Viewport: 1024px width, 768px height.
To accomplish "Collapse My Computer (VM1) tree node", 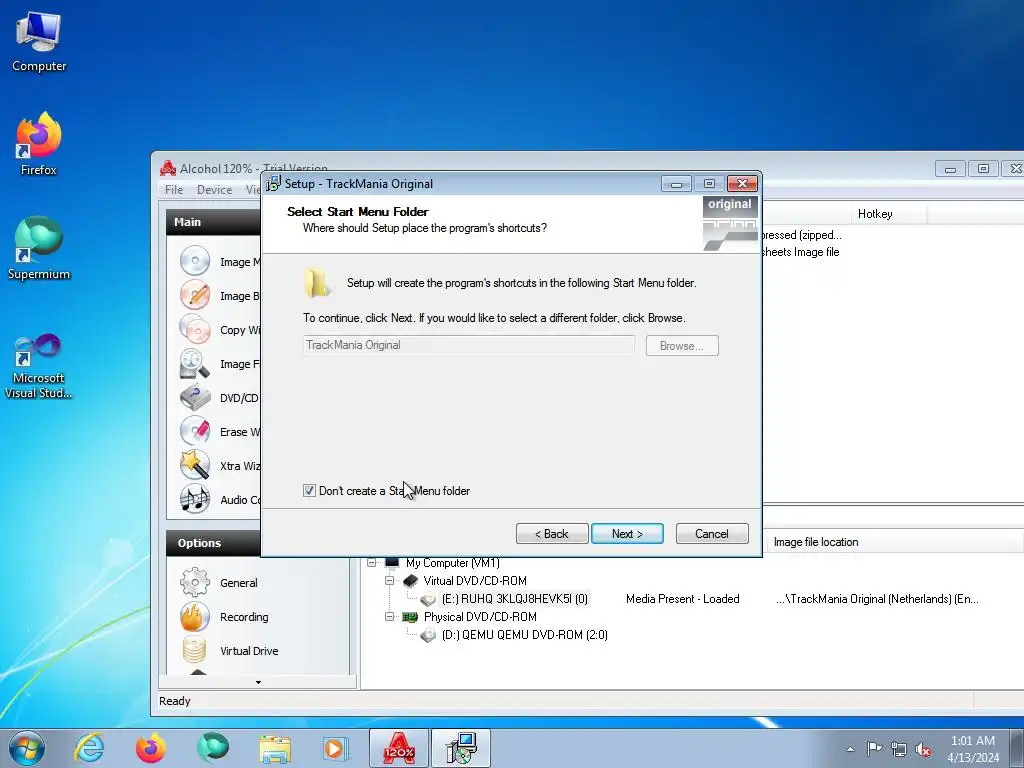I will click(x=372, y=562).
